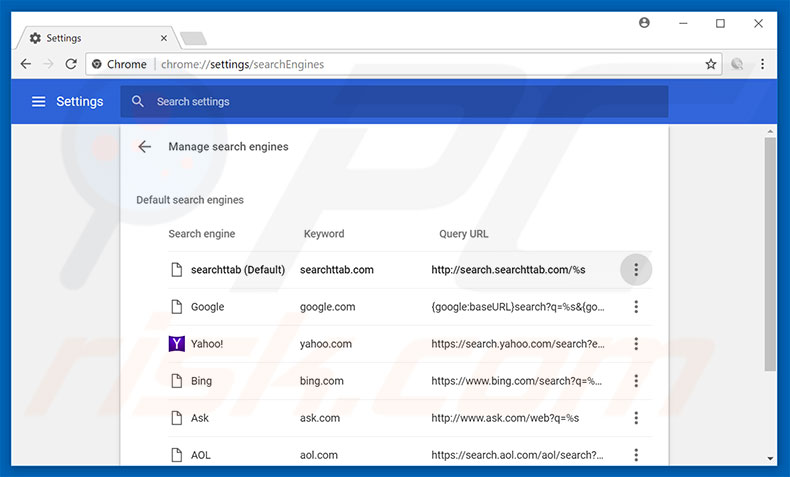Click the browser forward arrow
The width and height of the screenshot is (790, 477).
[48, 64]
